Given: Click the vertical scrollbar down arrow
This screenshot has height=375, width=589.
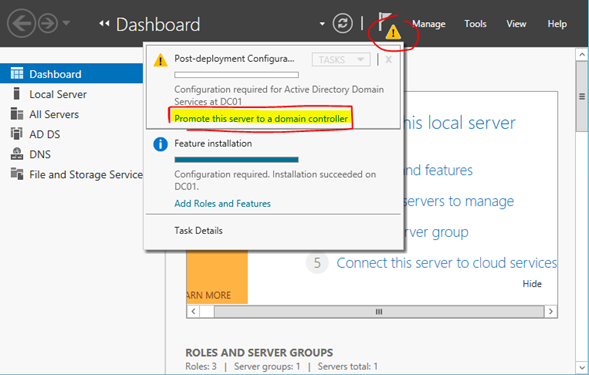Looking at the screenshot, I should 582,367.
